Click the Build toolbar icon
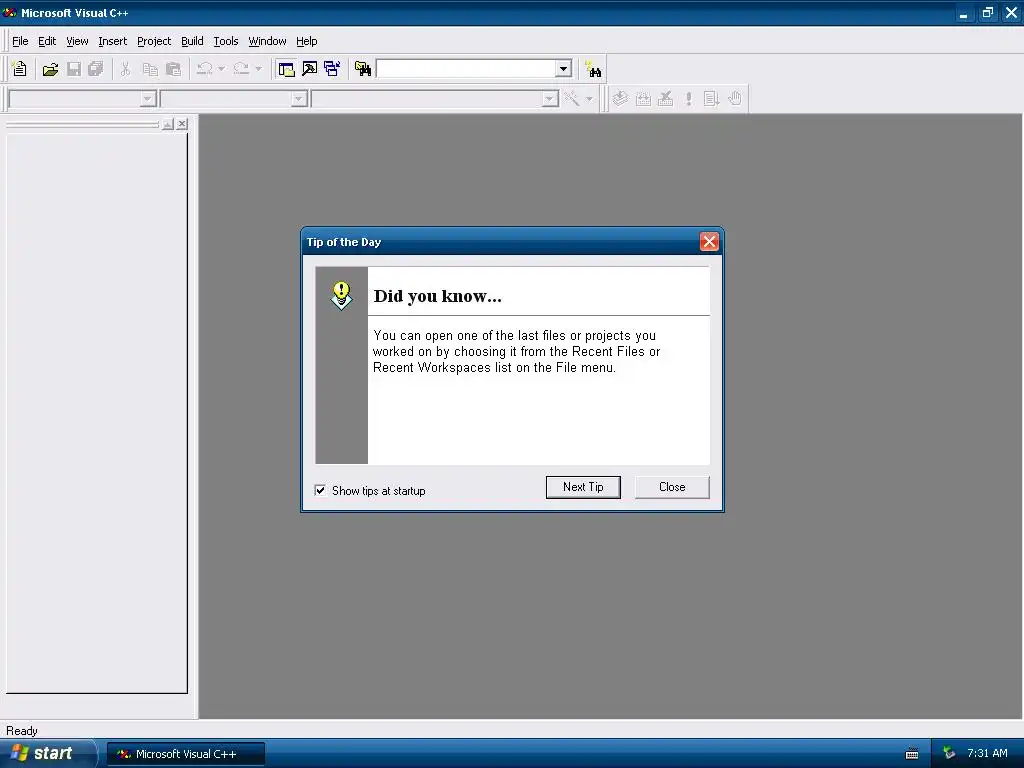1024x768 pixels. tap(643, 99)
